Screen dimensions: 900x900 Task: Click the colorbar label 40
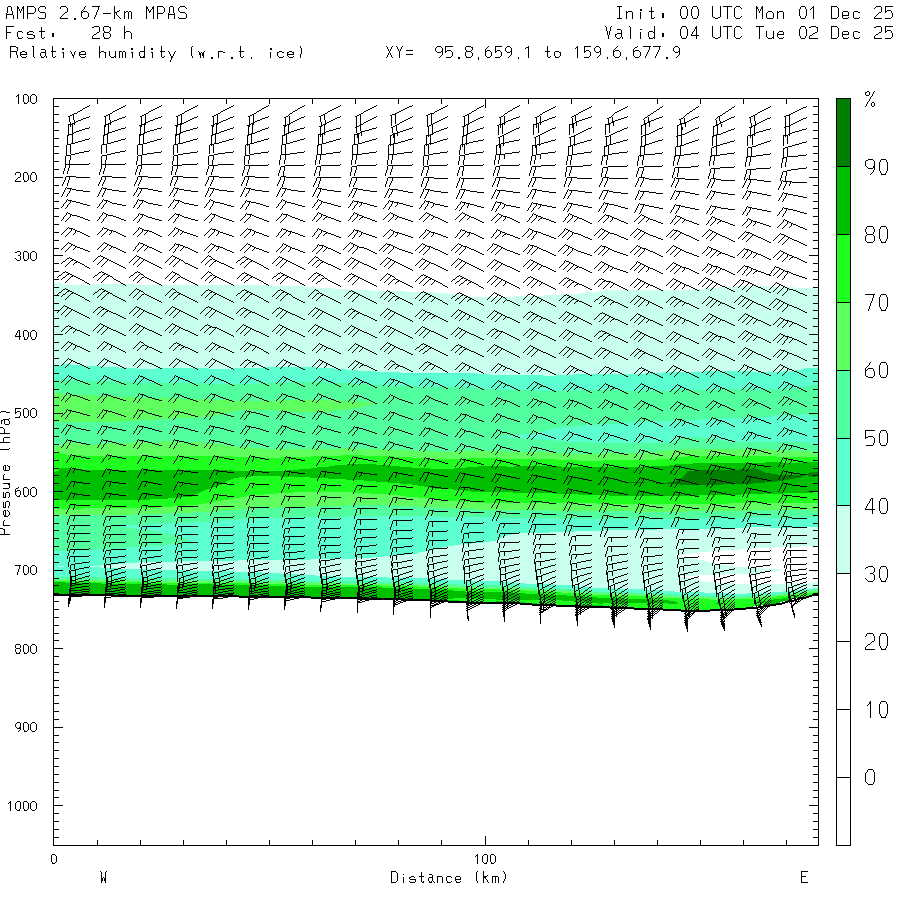[x=876, y=506]
